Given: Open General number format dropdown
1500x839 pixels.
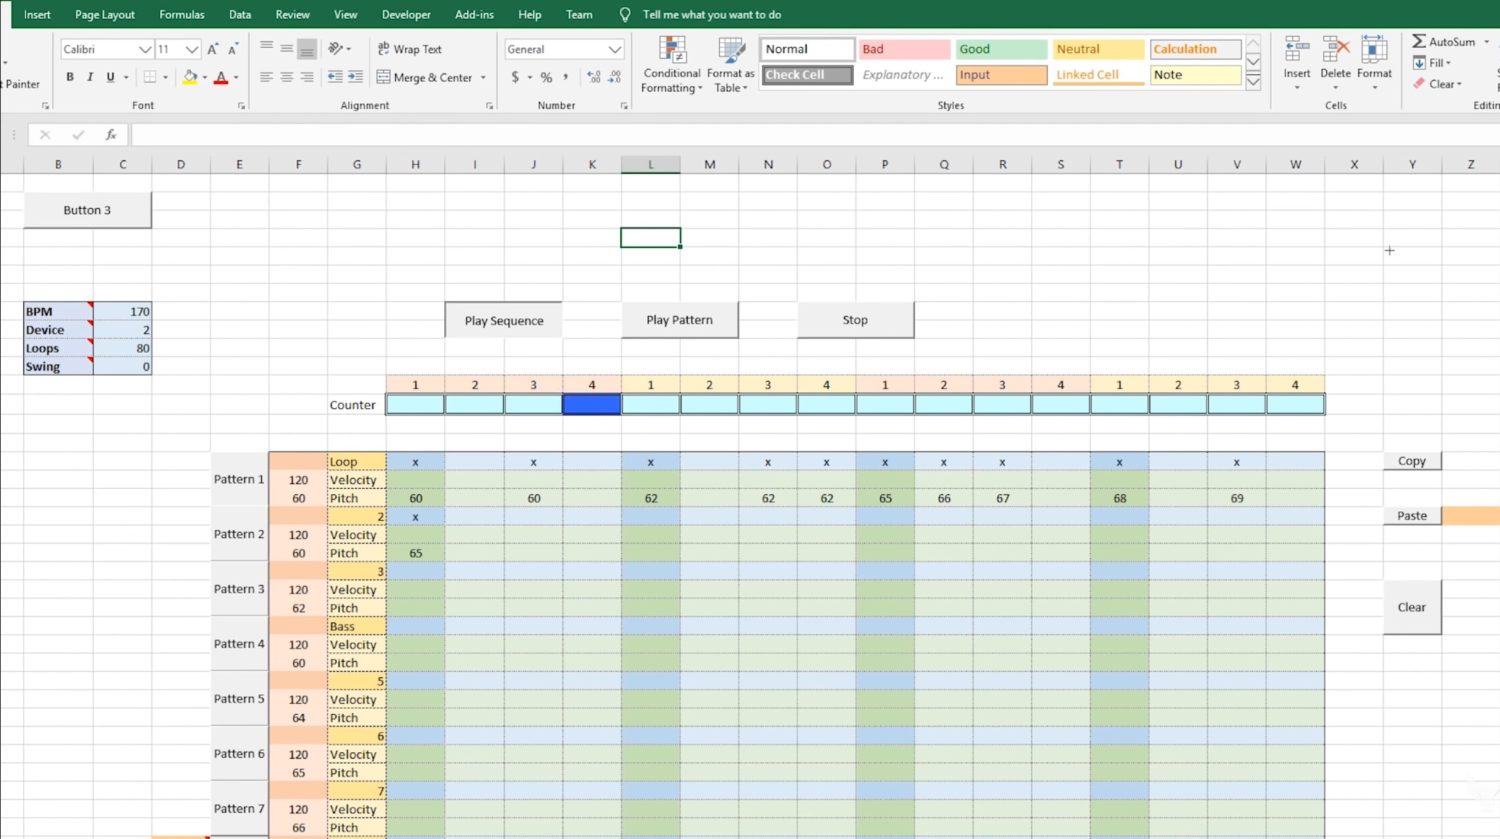Looking at the screenshot, I should 614,49.
